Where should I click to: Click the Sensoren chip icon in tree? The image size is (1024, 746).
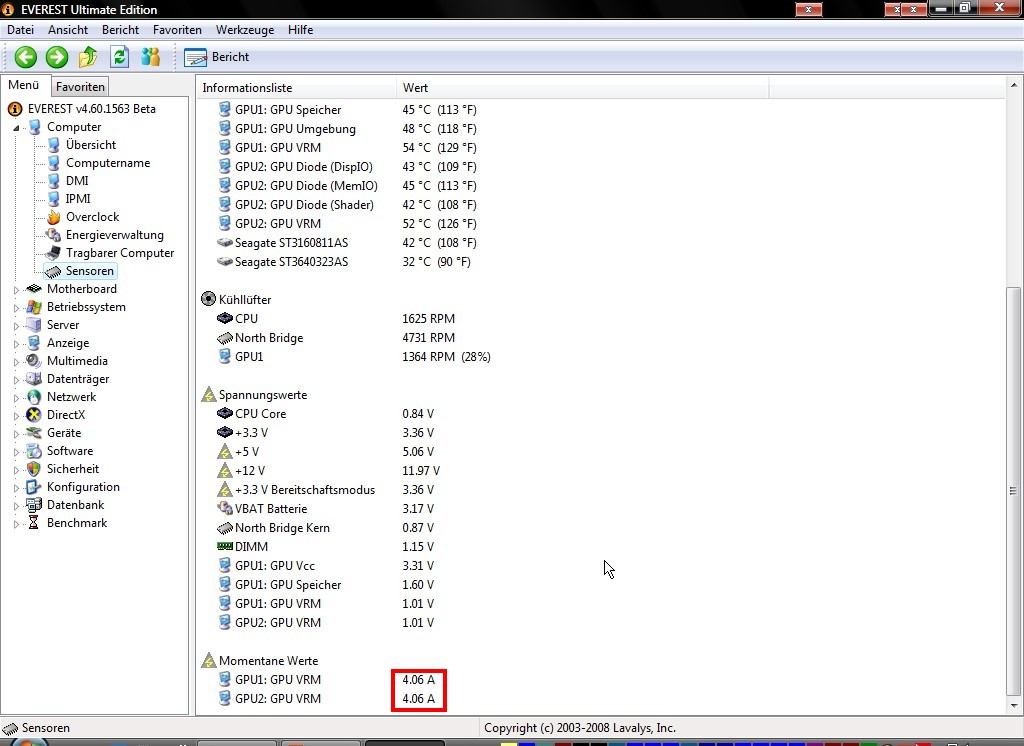coord(54,271)
